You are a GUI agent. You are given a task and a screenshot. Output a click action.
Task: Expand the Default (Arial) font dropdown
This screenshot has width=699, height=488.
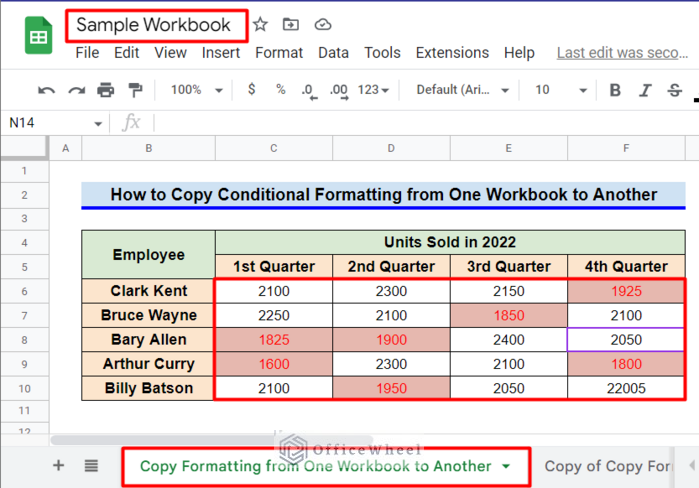point(464,90)
